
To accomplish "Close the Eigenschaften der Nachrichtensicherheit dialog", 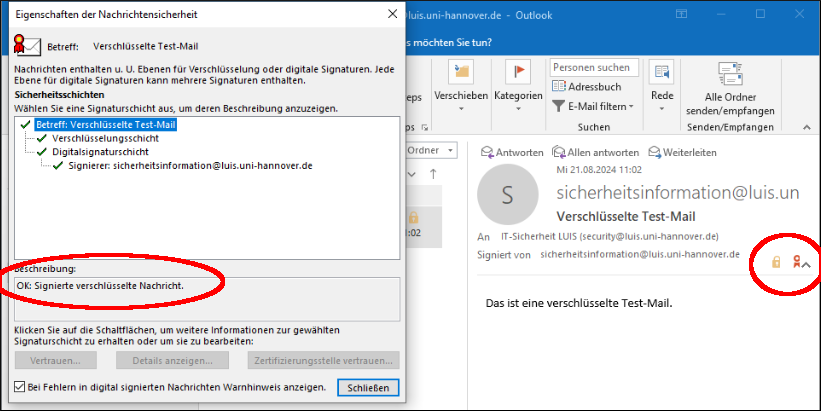I will click(392, 14).
